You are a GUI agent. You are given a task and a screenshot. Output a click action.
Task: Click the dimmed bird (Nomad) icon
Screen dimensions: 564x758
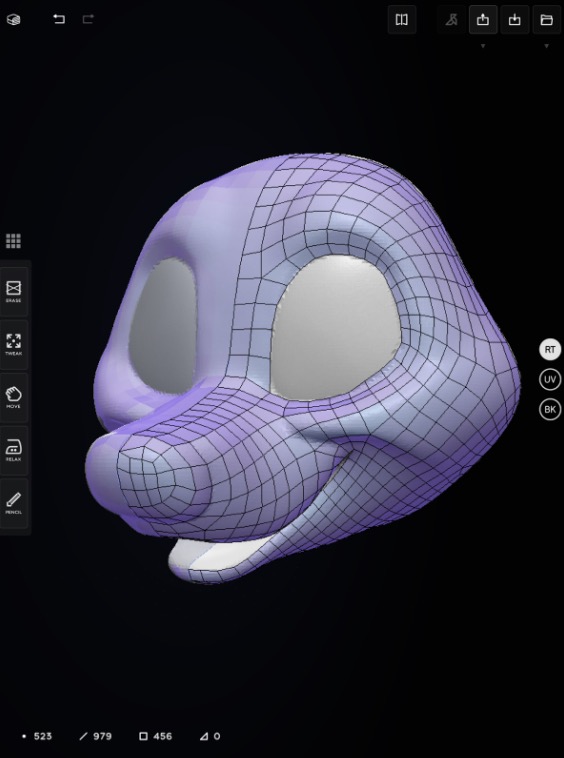click(x=451, y=19)
